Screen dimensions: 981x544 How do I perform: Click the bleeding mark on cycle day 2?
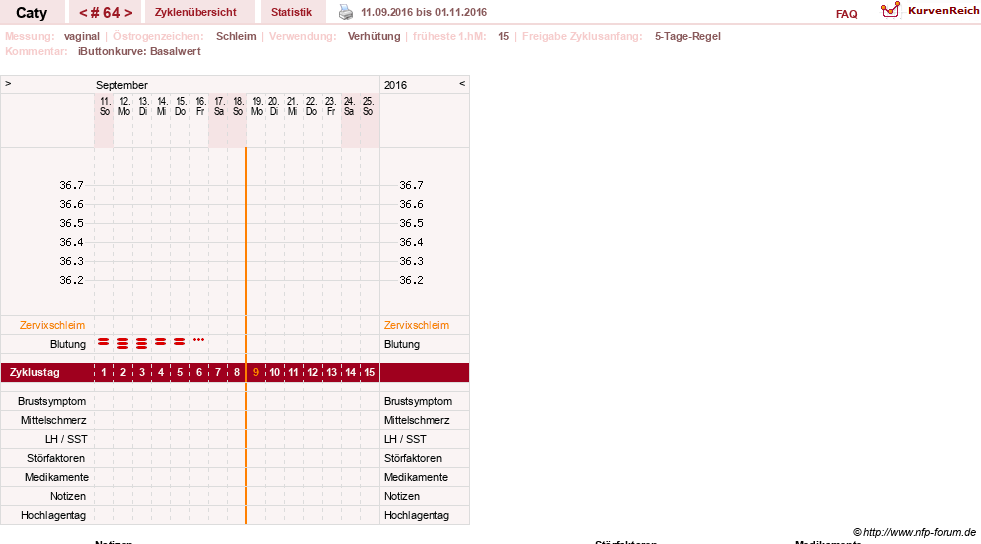(x=123, y=343)
